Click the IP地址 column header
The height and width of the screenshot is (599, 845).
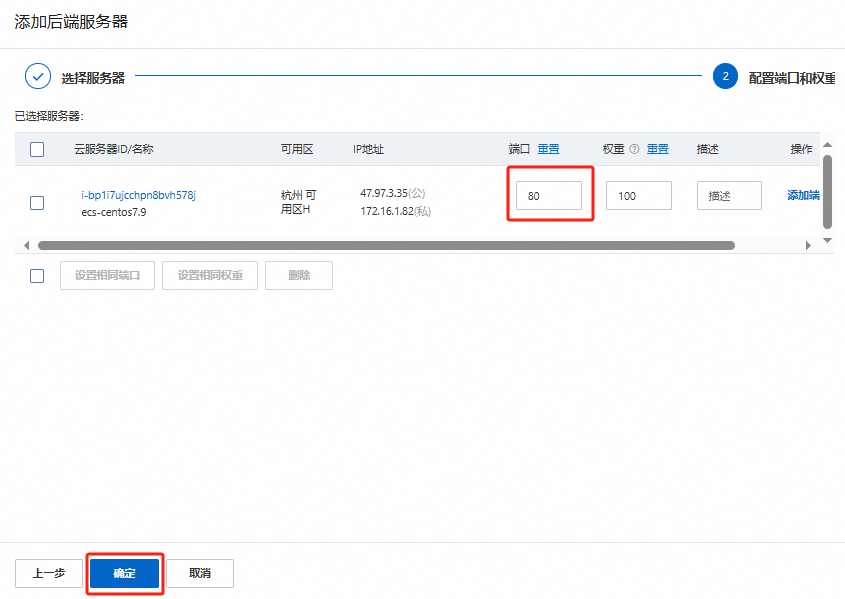tap(368, 149)
